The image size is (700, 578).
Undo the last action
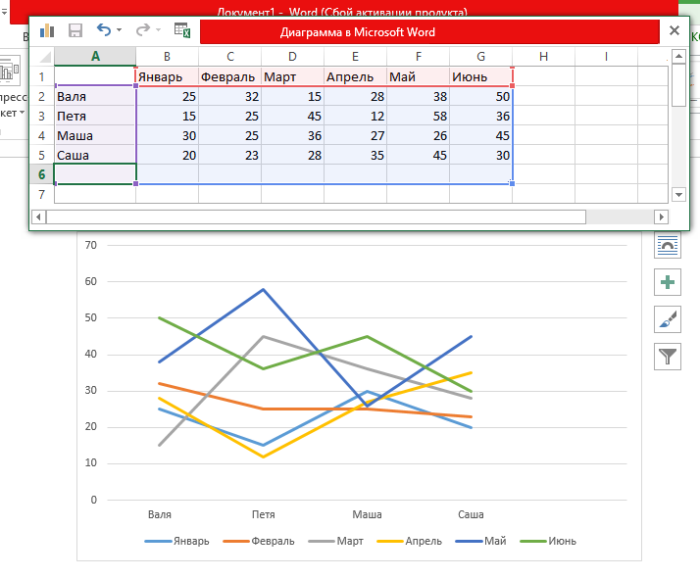[x=104, y=30]
